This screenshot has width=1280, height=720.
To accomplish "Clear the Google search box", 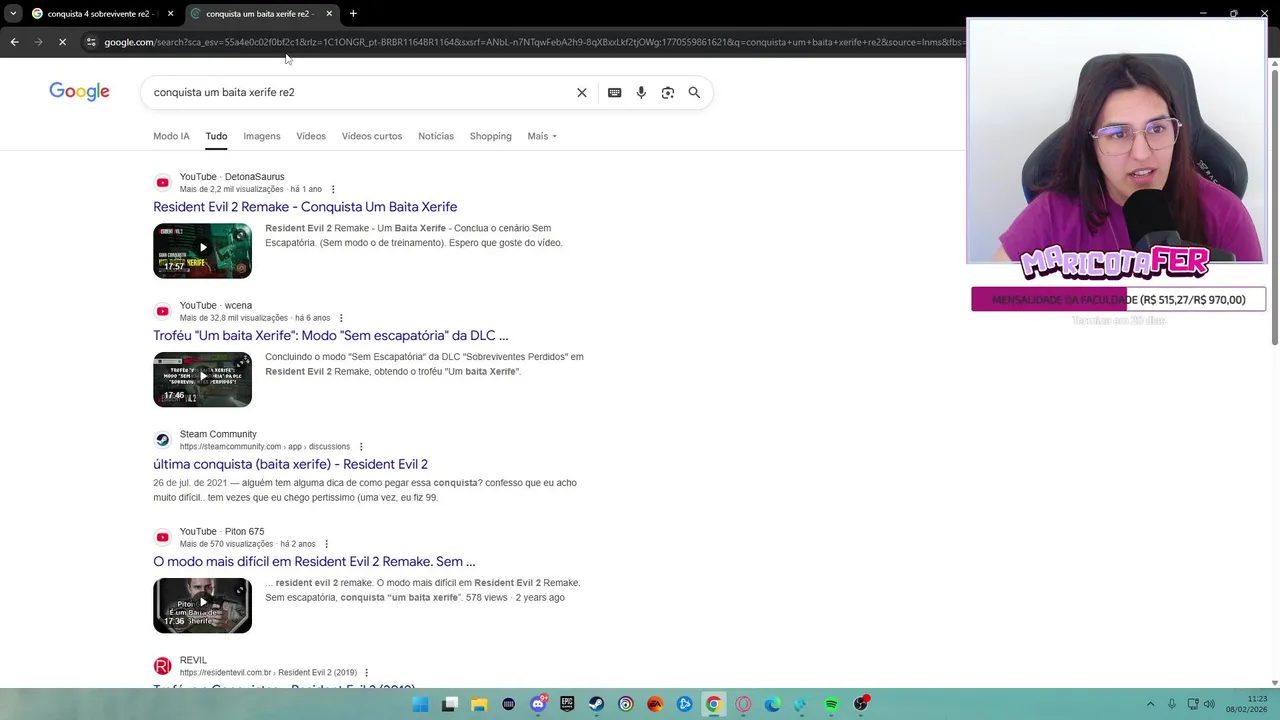I will pyautogui.click(x=582, y=92).
